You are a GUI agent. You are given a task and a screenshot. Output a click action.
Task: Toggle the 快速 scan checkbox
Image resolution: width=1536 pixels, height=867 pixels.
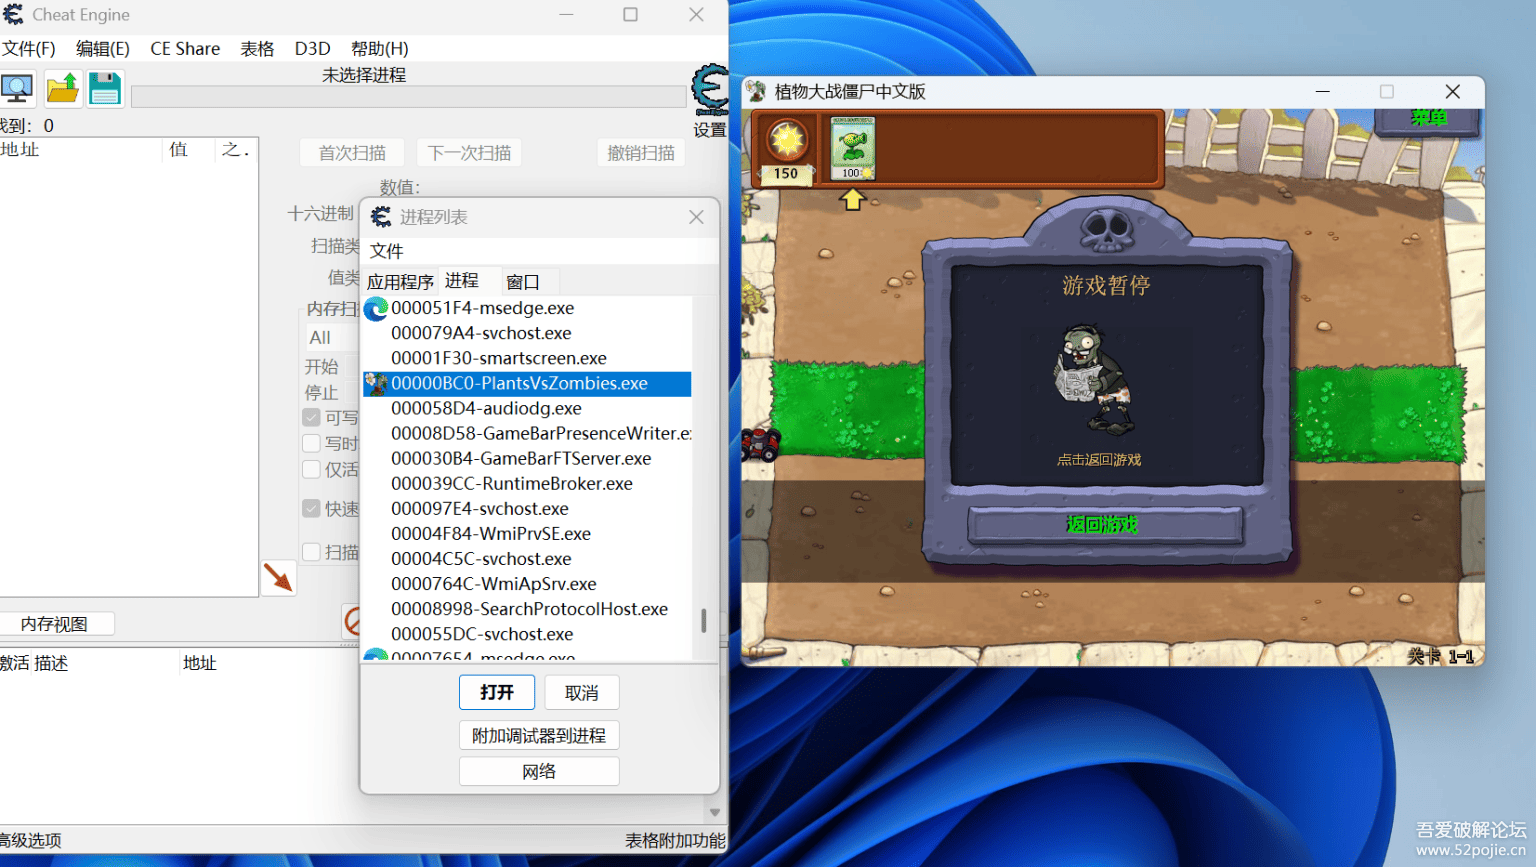[x=312, y=508]
